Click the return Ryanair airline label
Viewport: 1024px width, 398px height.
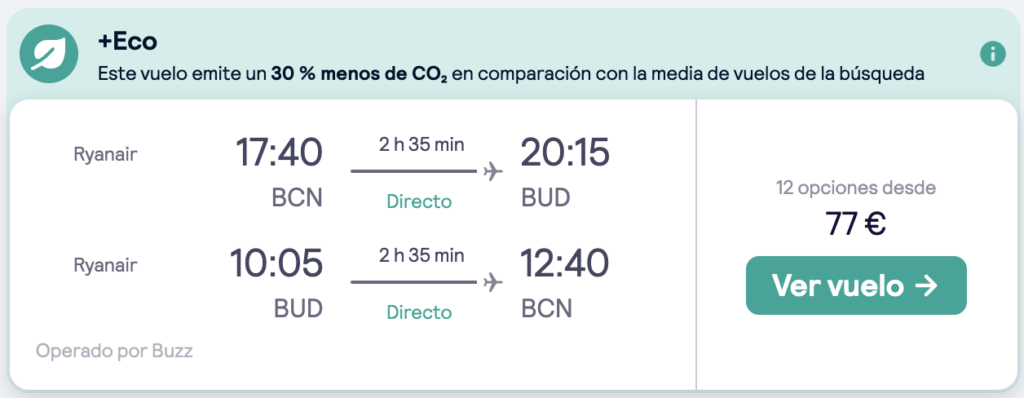pos(105,265)
